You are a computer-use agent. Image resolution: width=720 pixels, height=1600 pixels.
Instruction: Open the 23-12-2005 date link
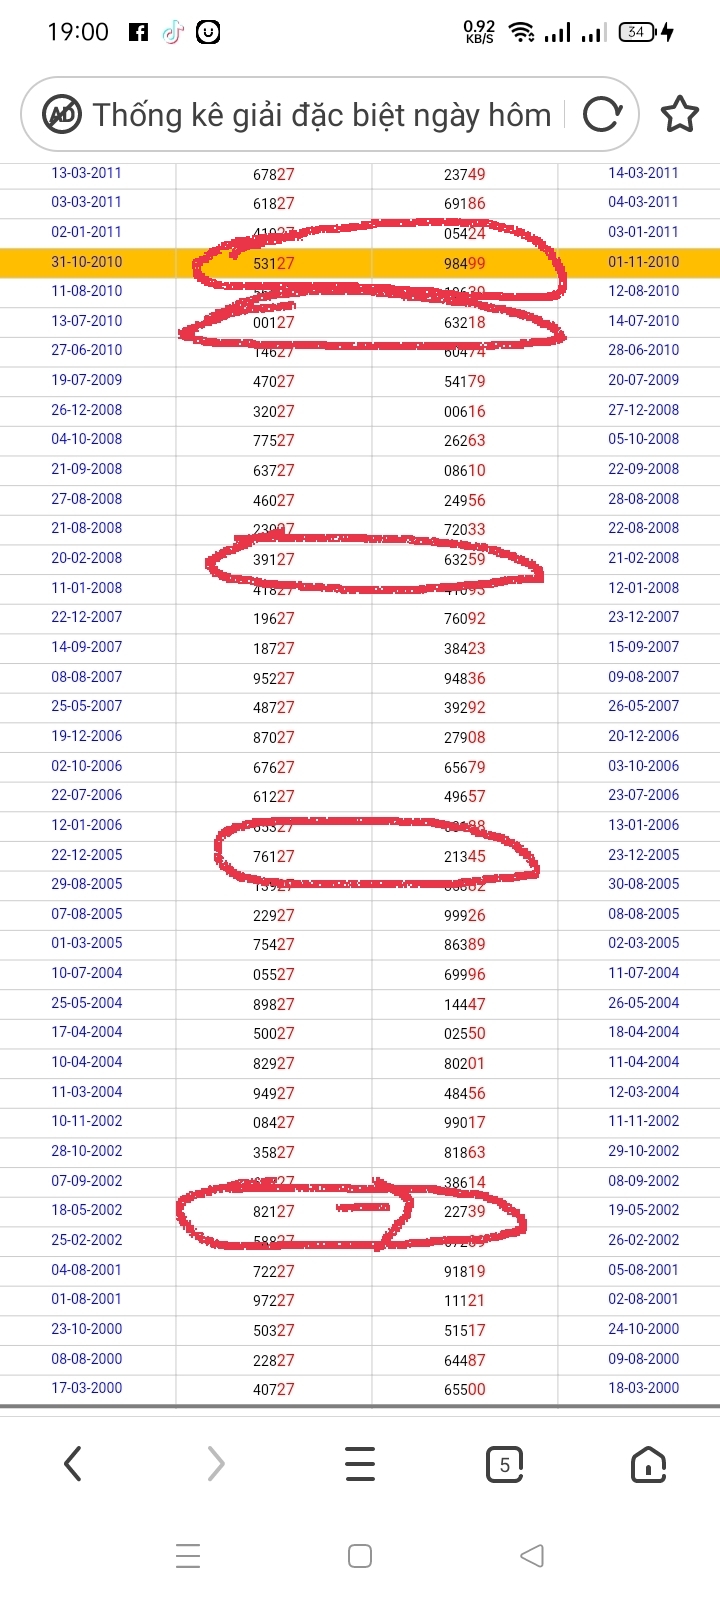click(x=643, y=855)
